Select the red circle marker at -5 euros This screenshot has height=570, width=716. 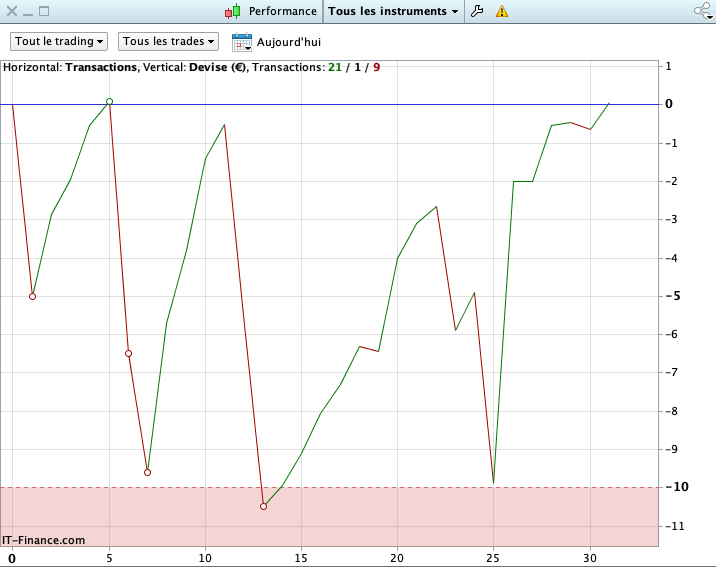pos(32,296)
